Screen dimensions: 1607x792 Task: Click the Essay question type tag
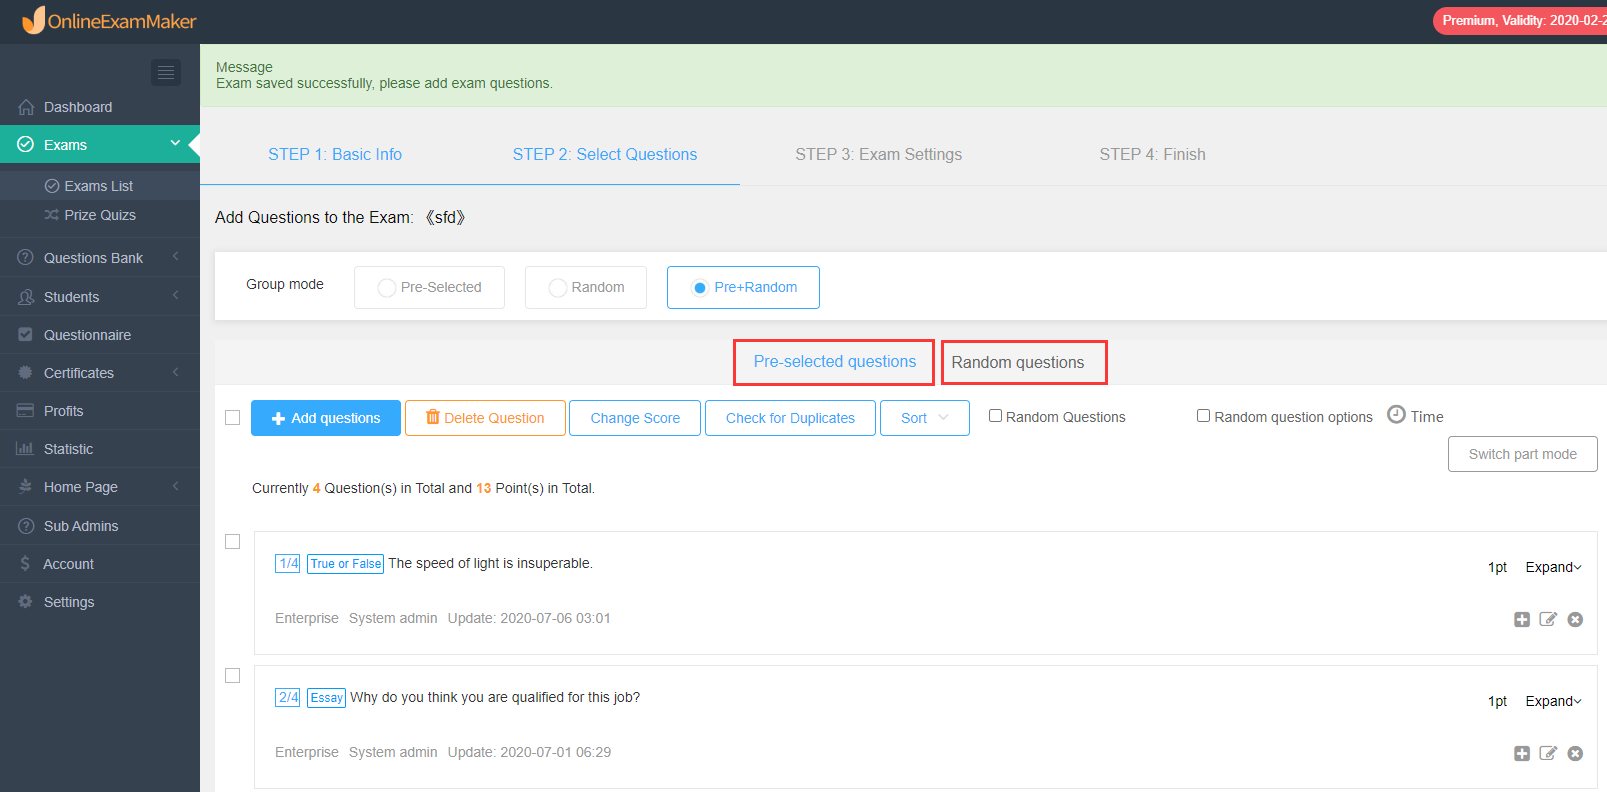(x=326, y=698)
